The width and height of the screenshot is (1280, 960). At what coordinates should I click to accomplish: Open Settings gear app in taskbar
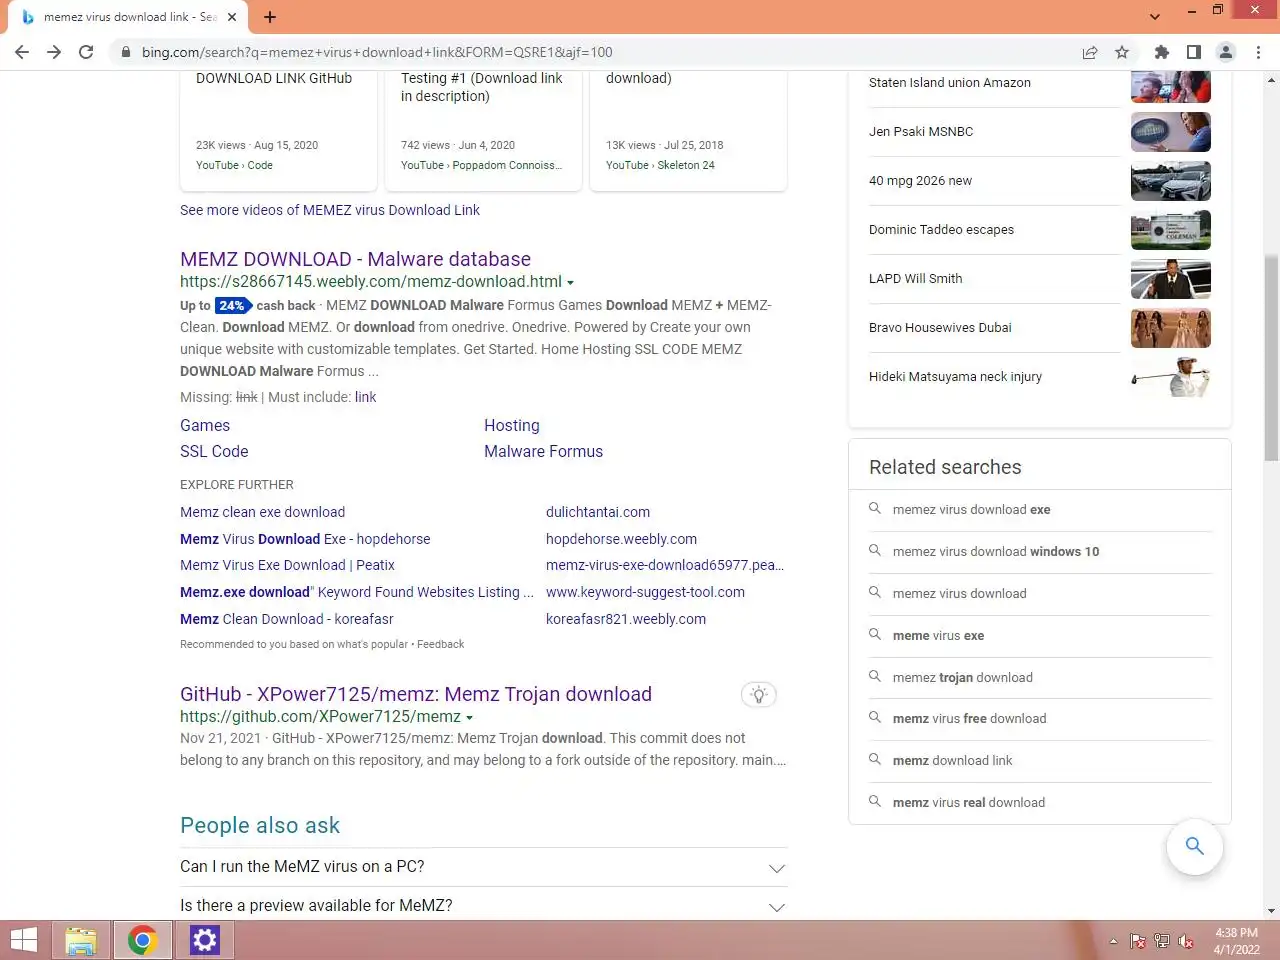tap(205, 940)
